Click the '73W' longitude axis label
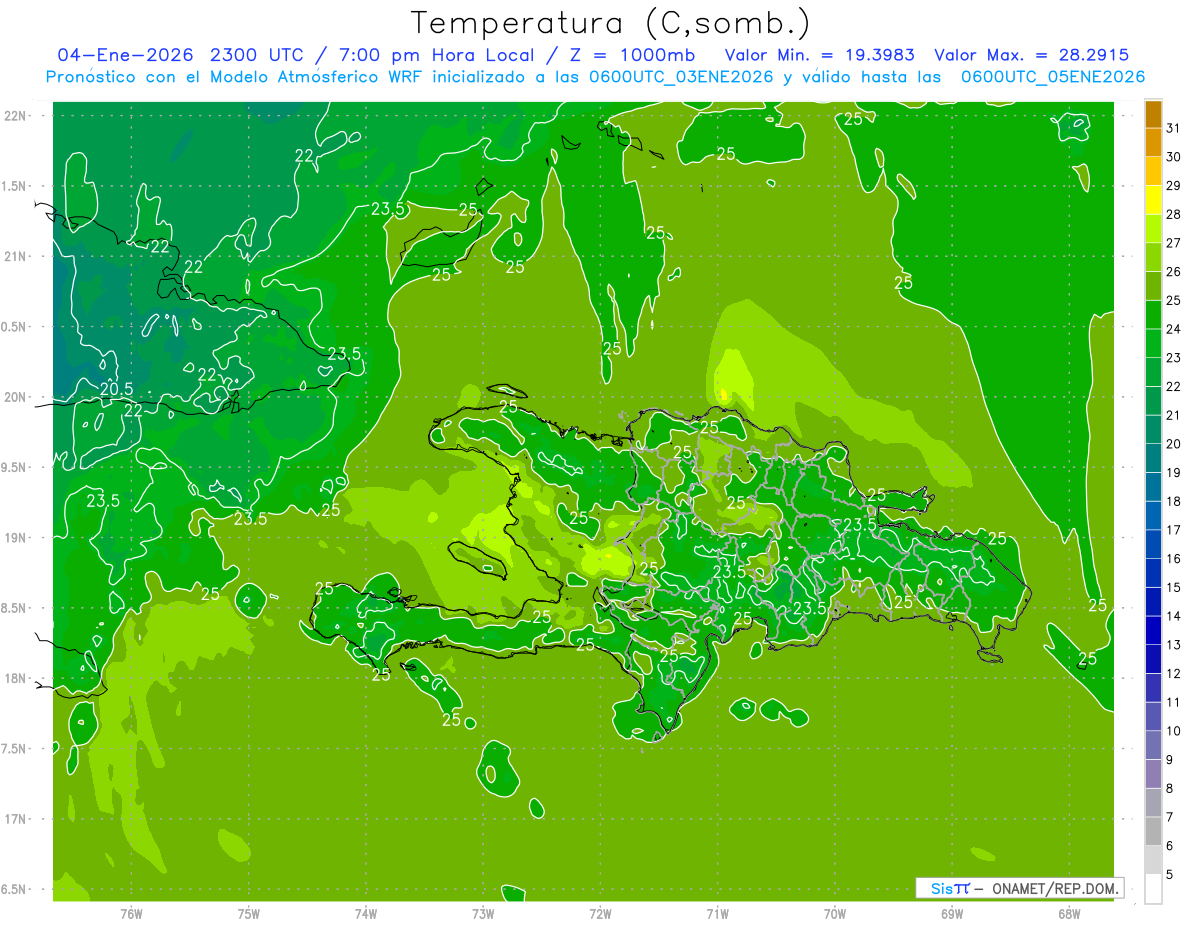This screenshot has height=927, width=1200. (483, 913)
